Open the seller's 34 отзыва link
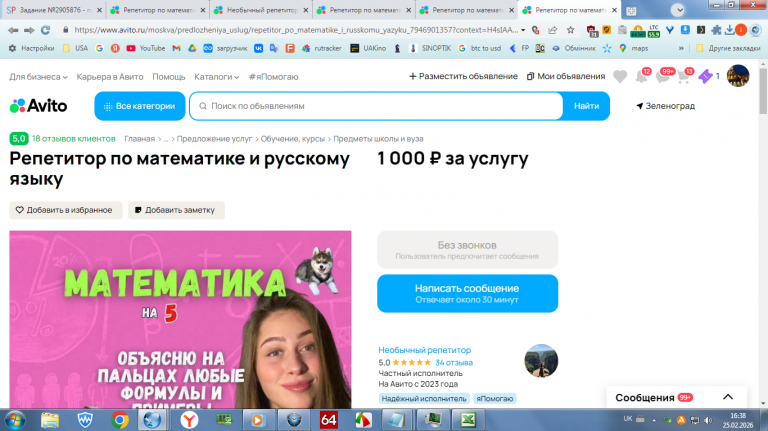The height and width of the screenshot is (431, 768). click(x=454, y=363)
